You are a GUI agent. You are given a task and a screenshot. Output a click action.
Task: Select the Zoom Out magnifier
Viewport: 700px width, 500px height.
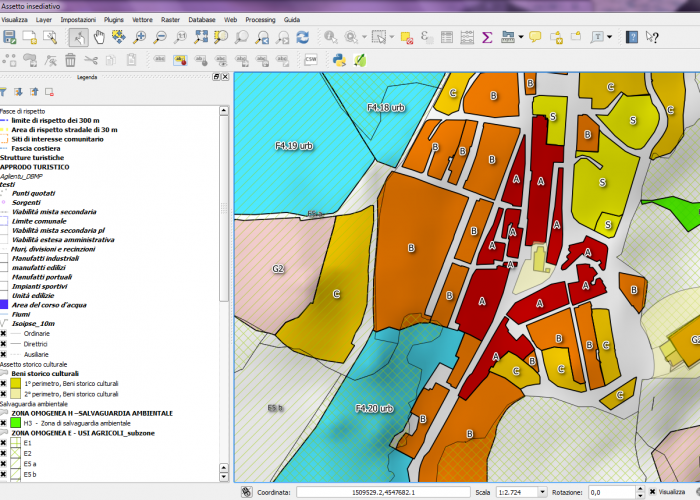click(160, 37)
